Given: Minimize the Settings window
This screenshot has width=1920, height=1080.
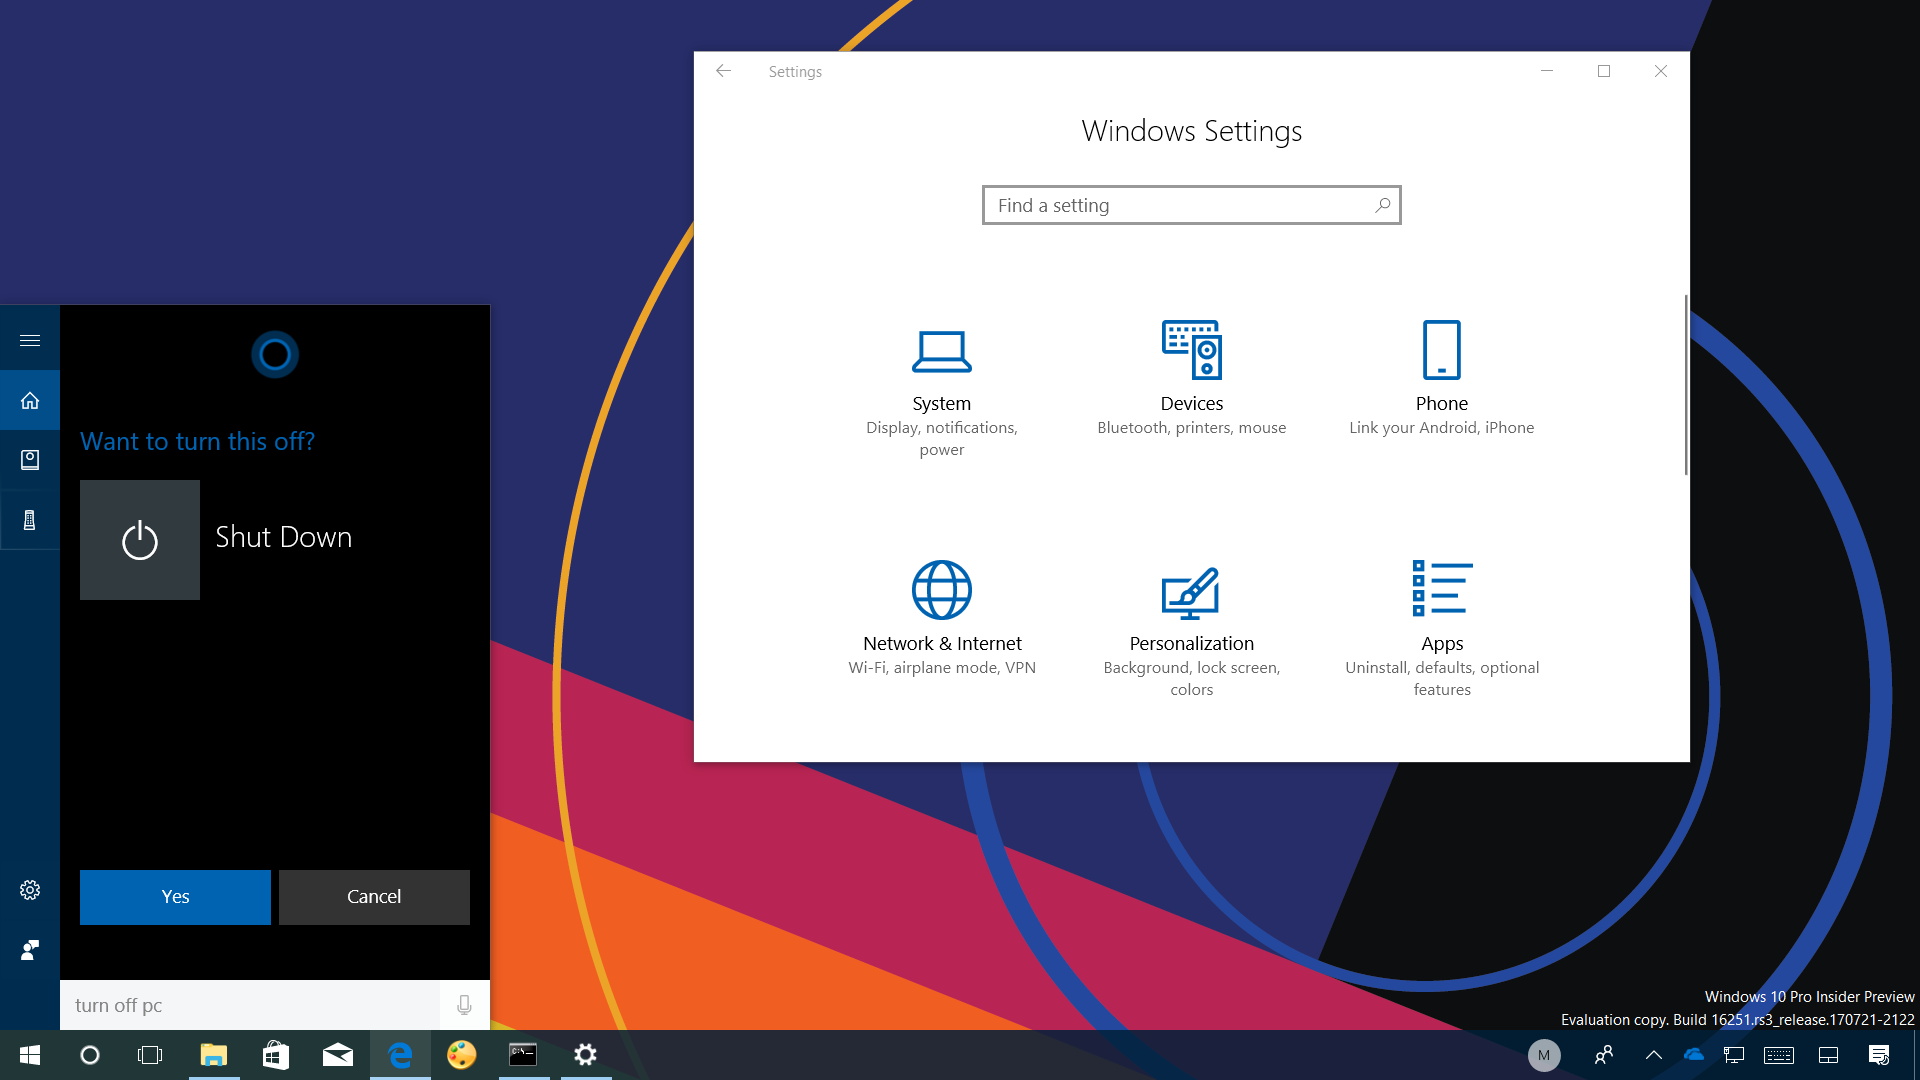Looking at the screenshot, I should (1547, 71).
